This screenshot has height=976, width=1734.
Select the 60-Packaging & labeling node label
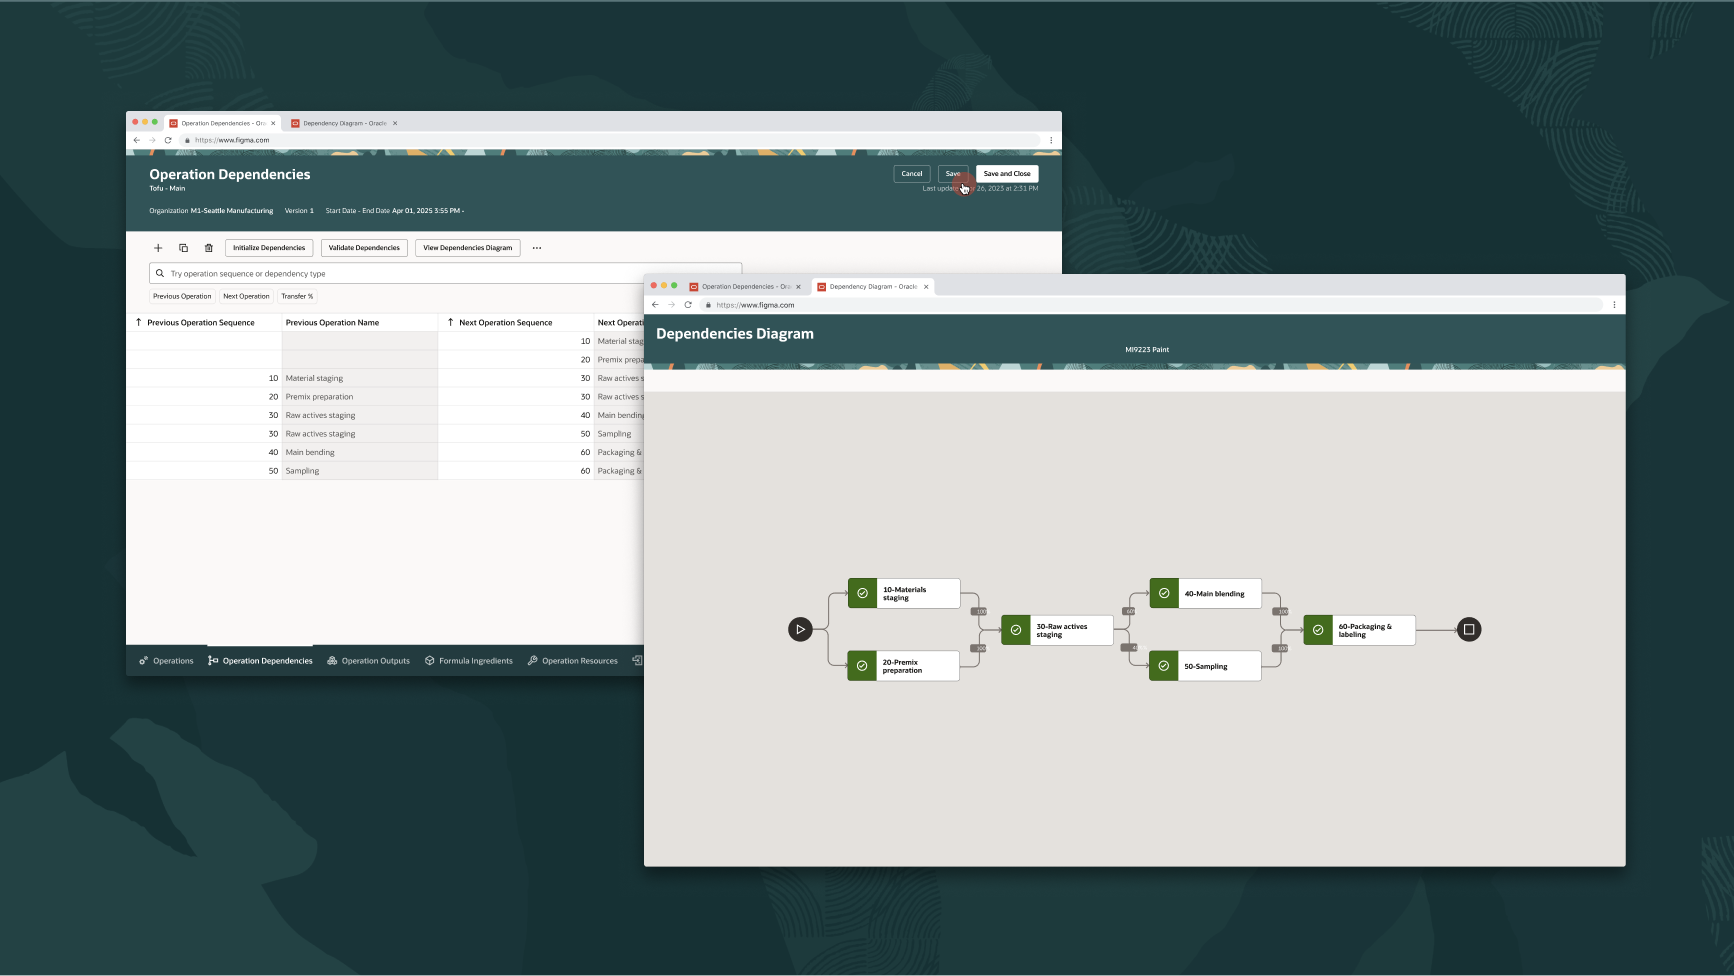(1365, 630)
